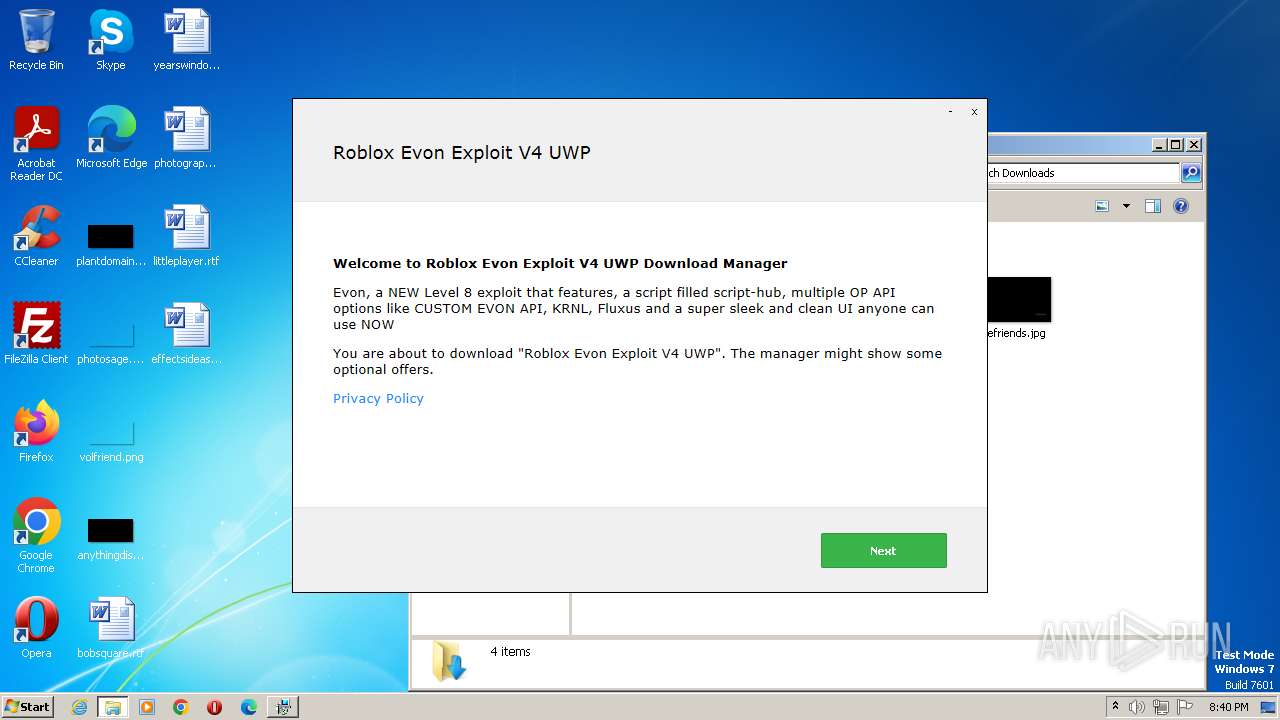Launch Skype from the desktop
Viewport: 1280px width, 720px height.
click(x=110, y=40)
